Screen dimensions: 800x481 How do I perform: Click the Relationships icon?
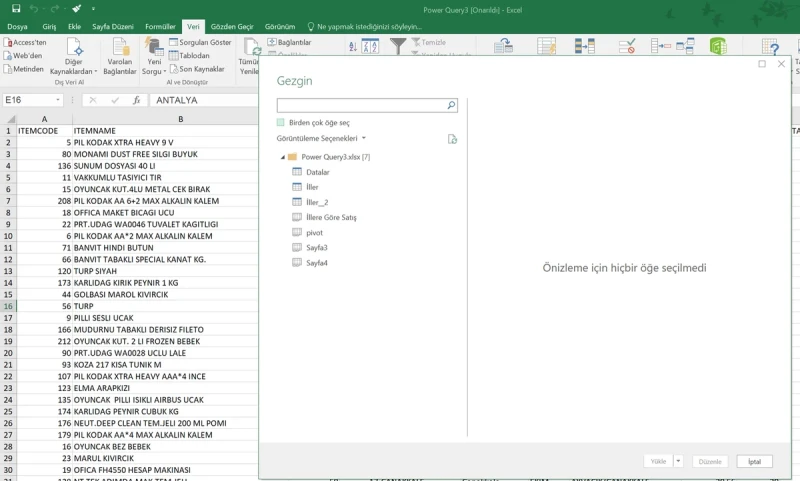(x=685, y=46)
